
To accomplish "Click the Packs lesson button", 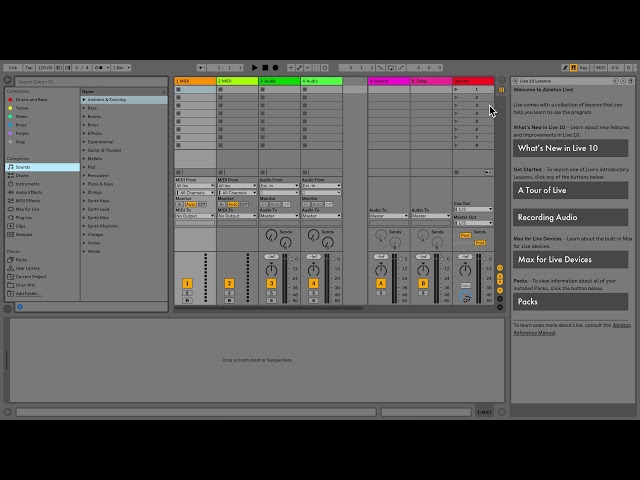I will (x=570, y=302).
